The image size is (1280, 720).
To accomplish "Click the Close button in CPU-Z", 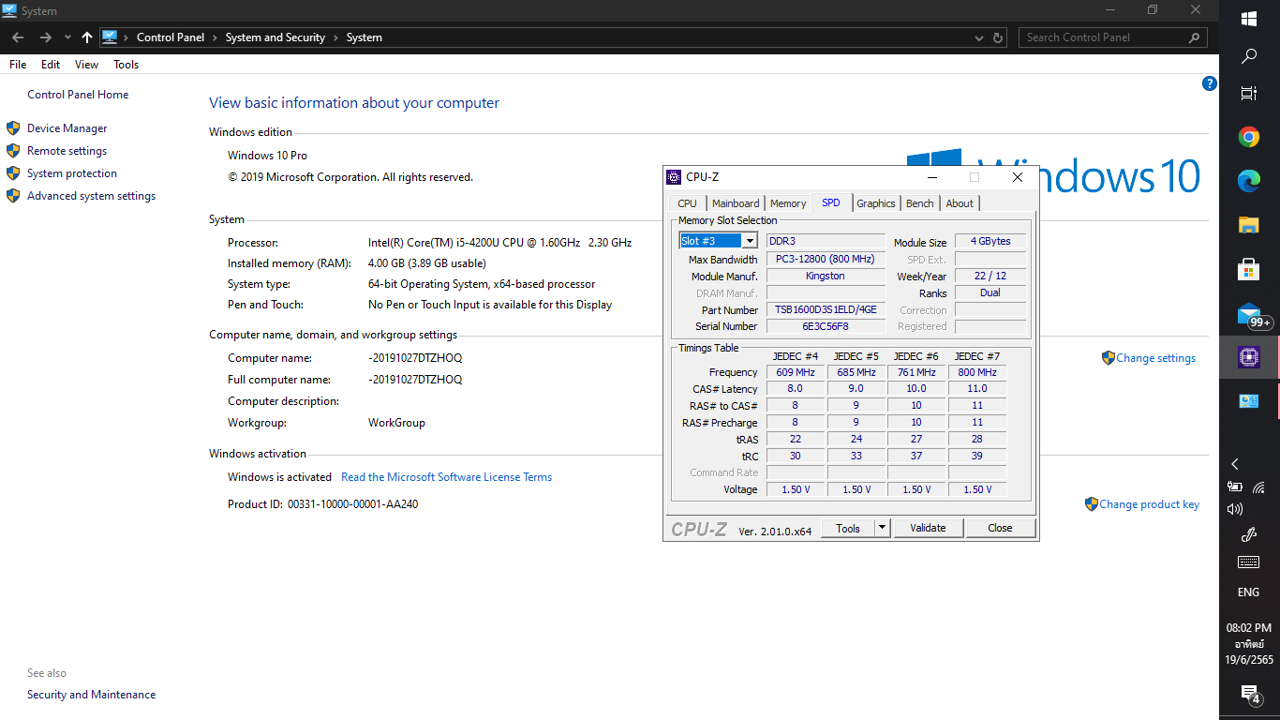I will (1000, 528).
